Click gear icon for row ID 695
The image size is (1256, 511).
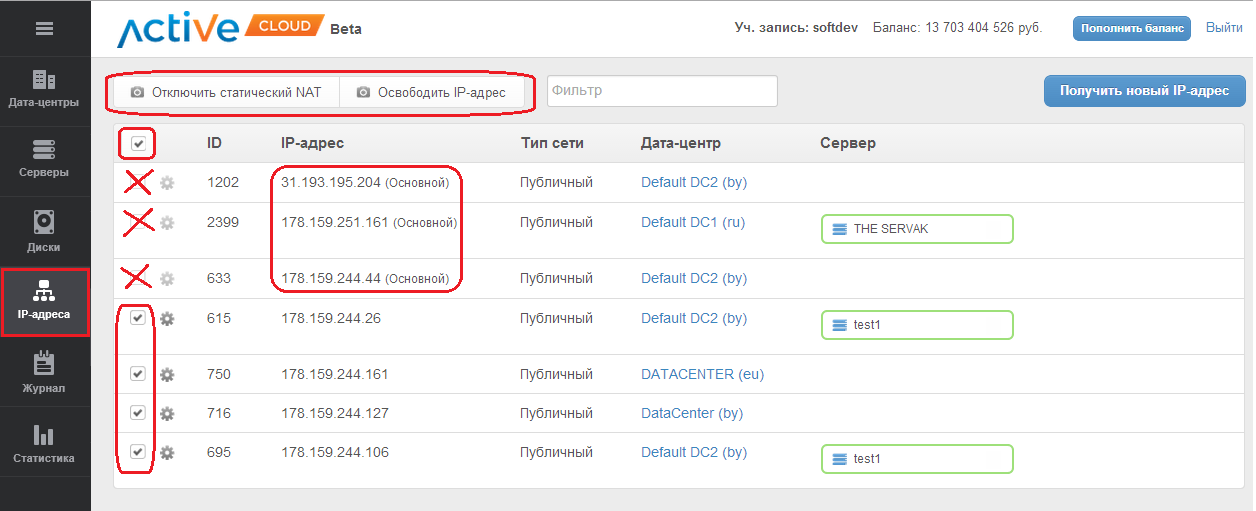point(167,453)
